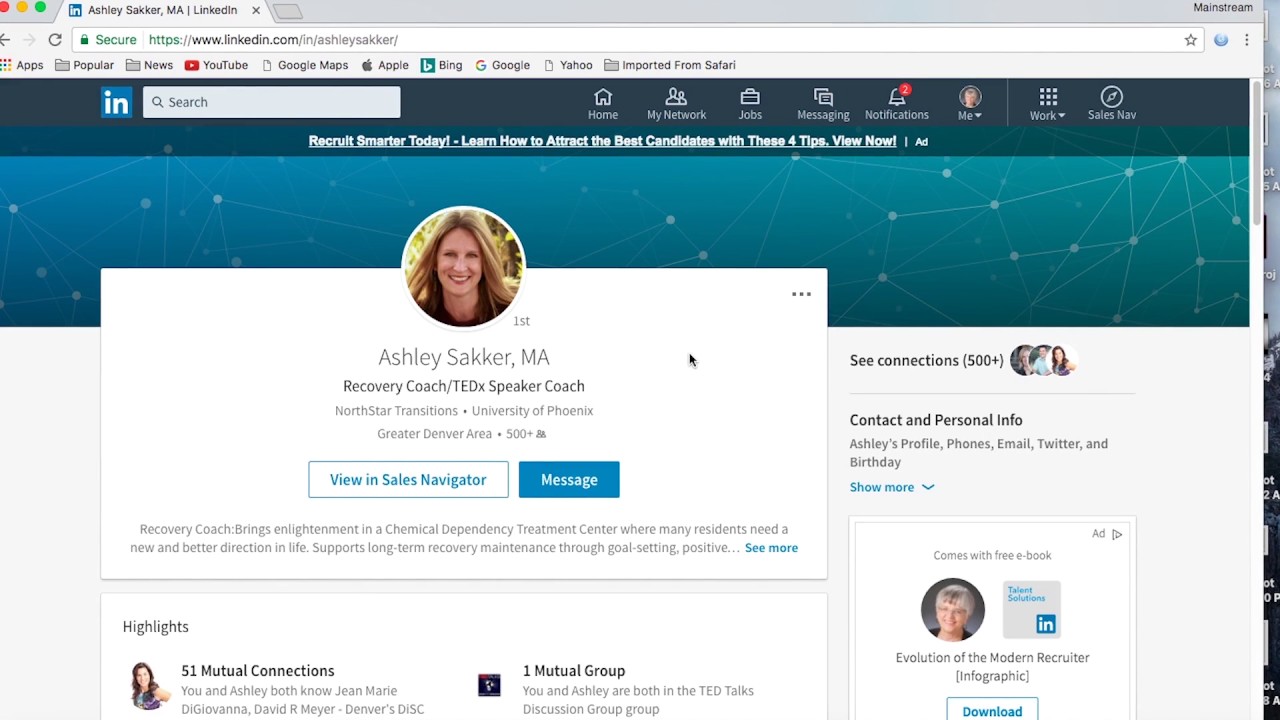Expand the Work apps grid menu
Viewport: 1280px width, 720px height.
[x=1047, y=103]
